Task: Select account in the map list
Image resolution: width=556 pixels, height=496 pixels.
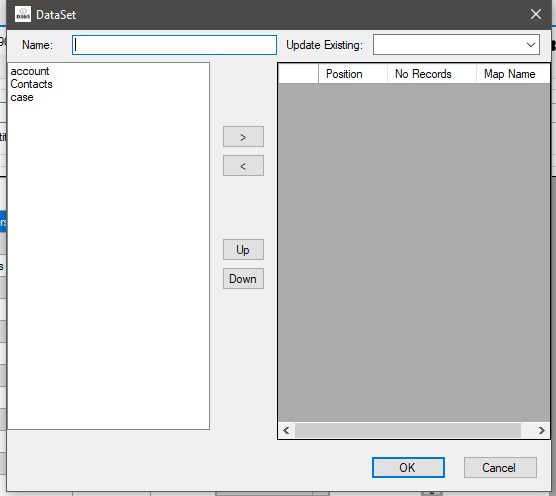Action: 30,71
